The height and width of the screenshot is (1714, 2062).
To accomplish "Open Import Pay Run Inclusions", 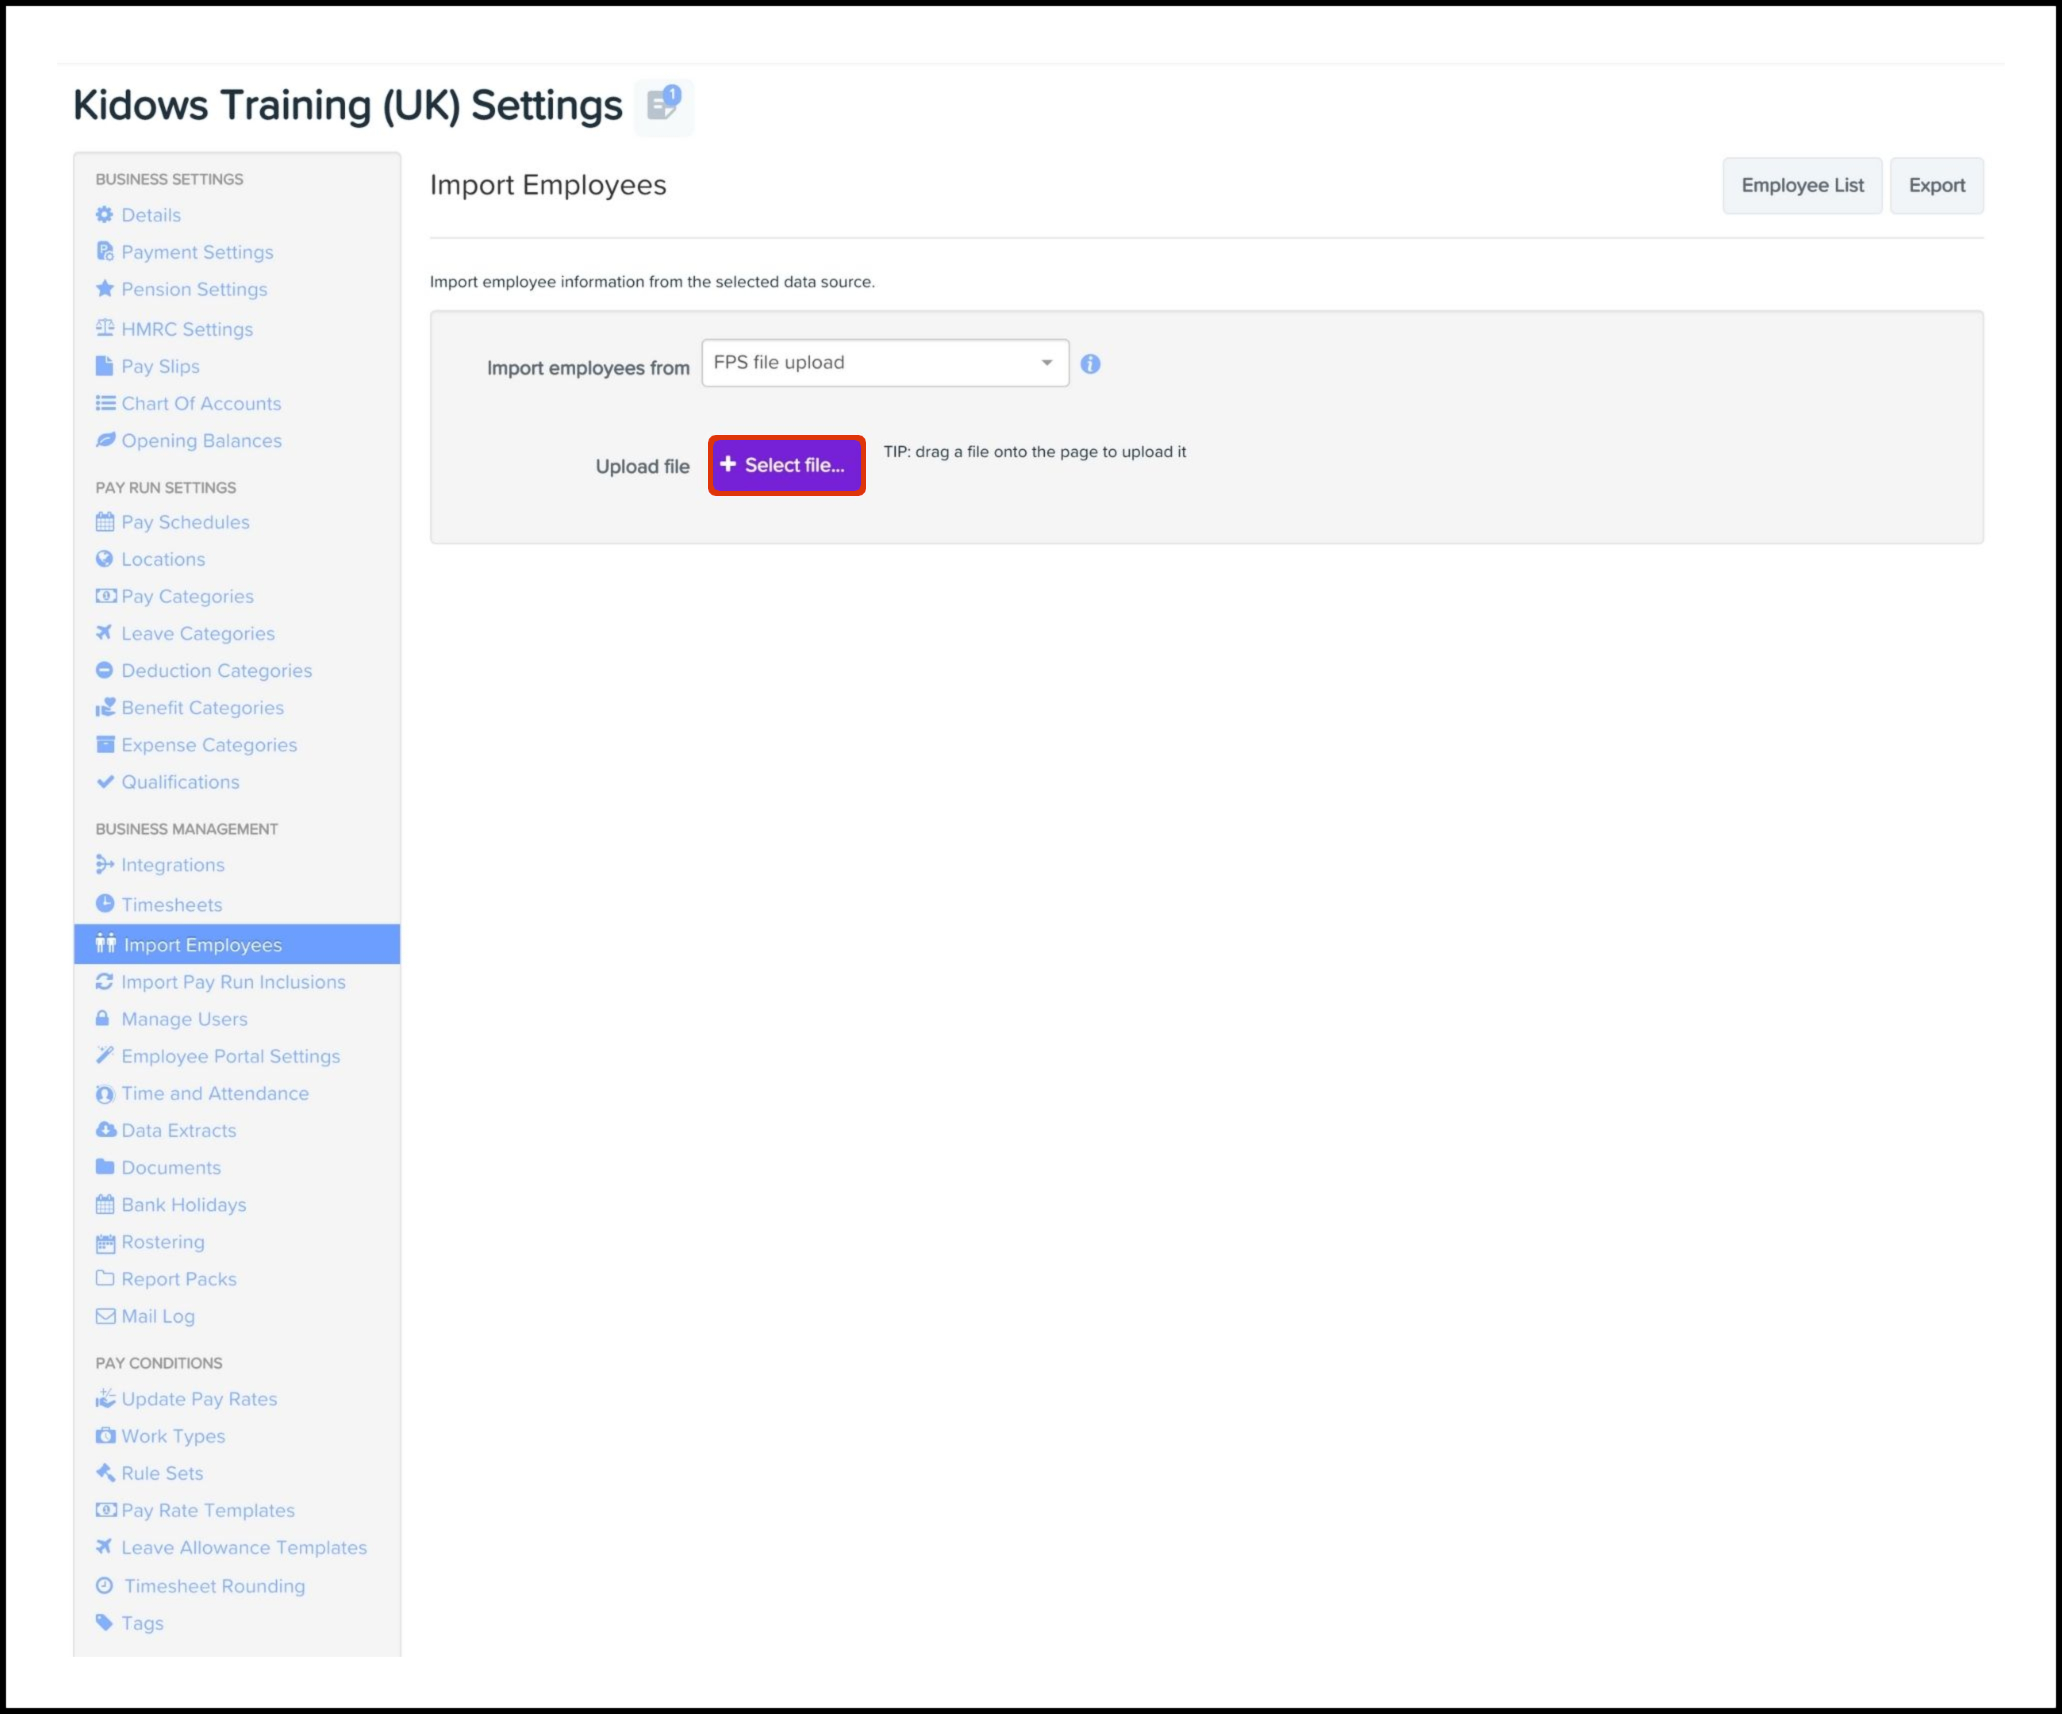I will [x=233, y=982].
